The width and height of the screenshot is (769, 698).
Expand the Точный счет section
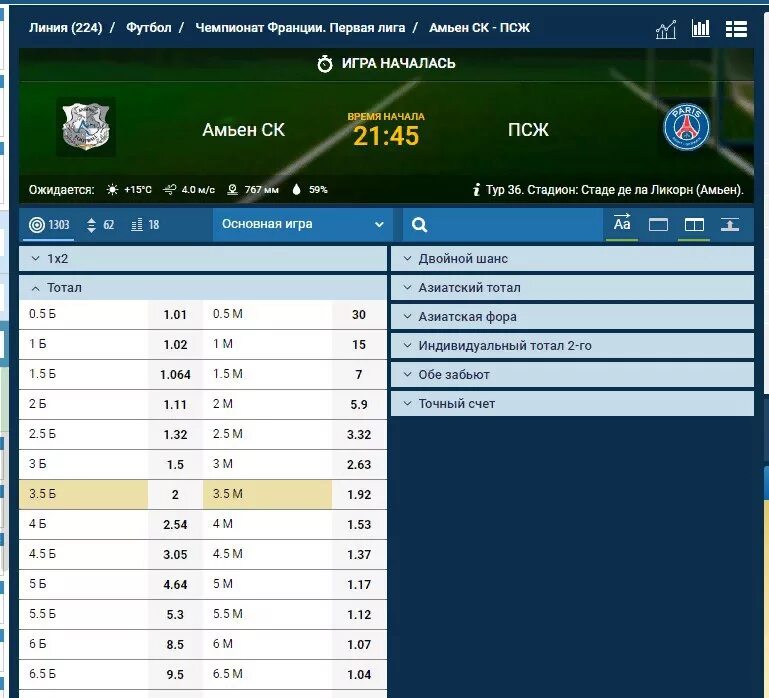(572, 403)
